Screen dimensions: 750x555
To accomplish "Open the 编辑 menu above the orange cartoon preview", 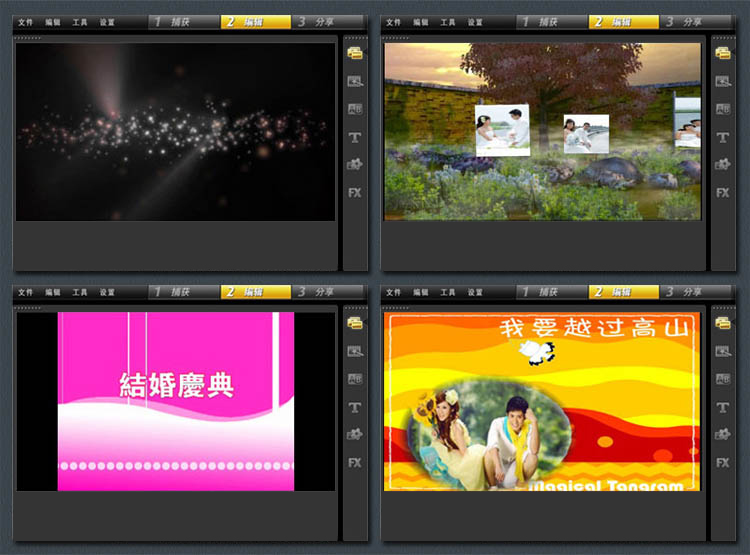I will [420, 292].
